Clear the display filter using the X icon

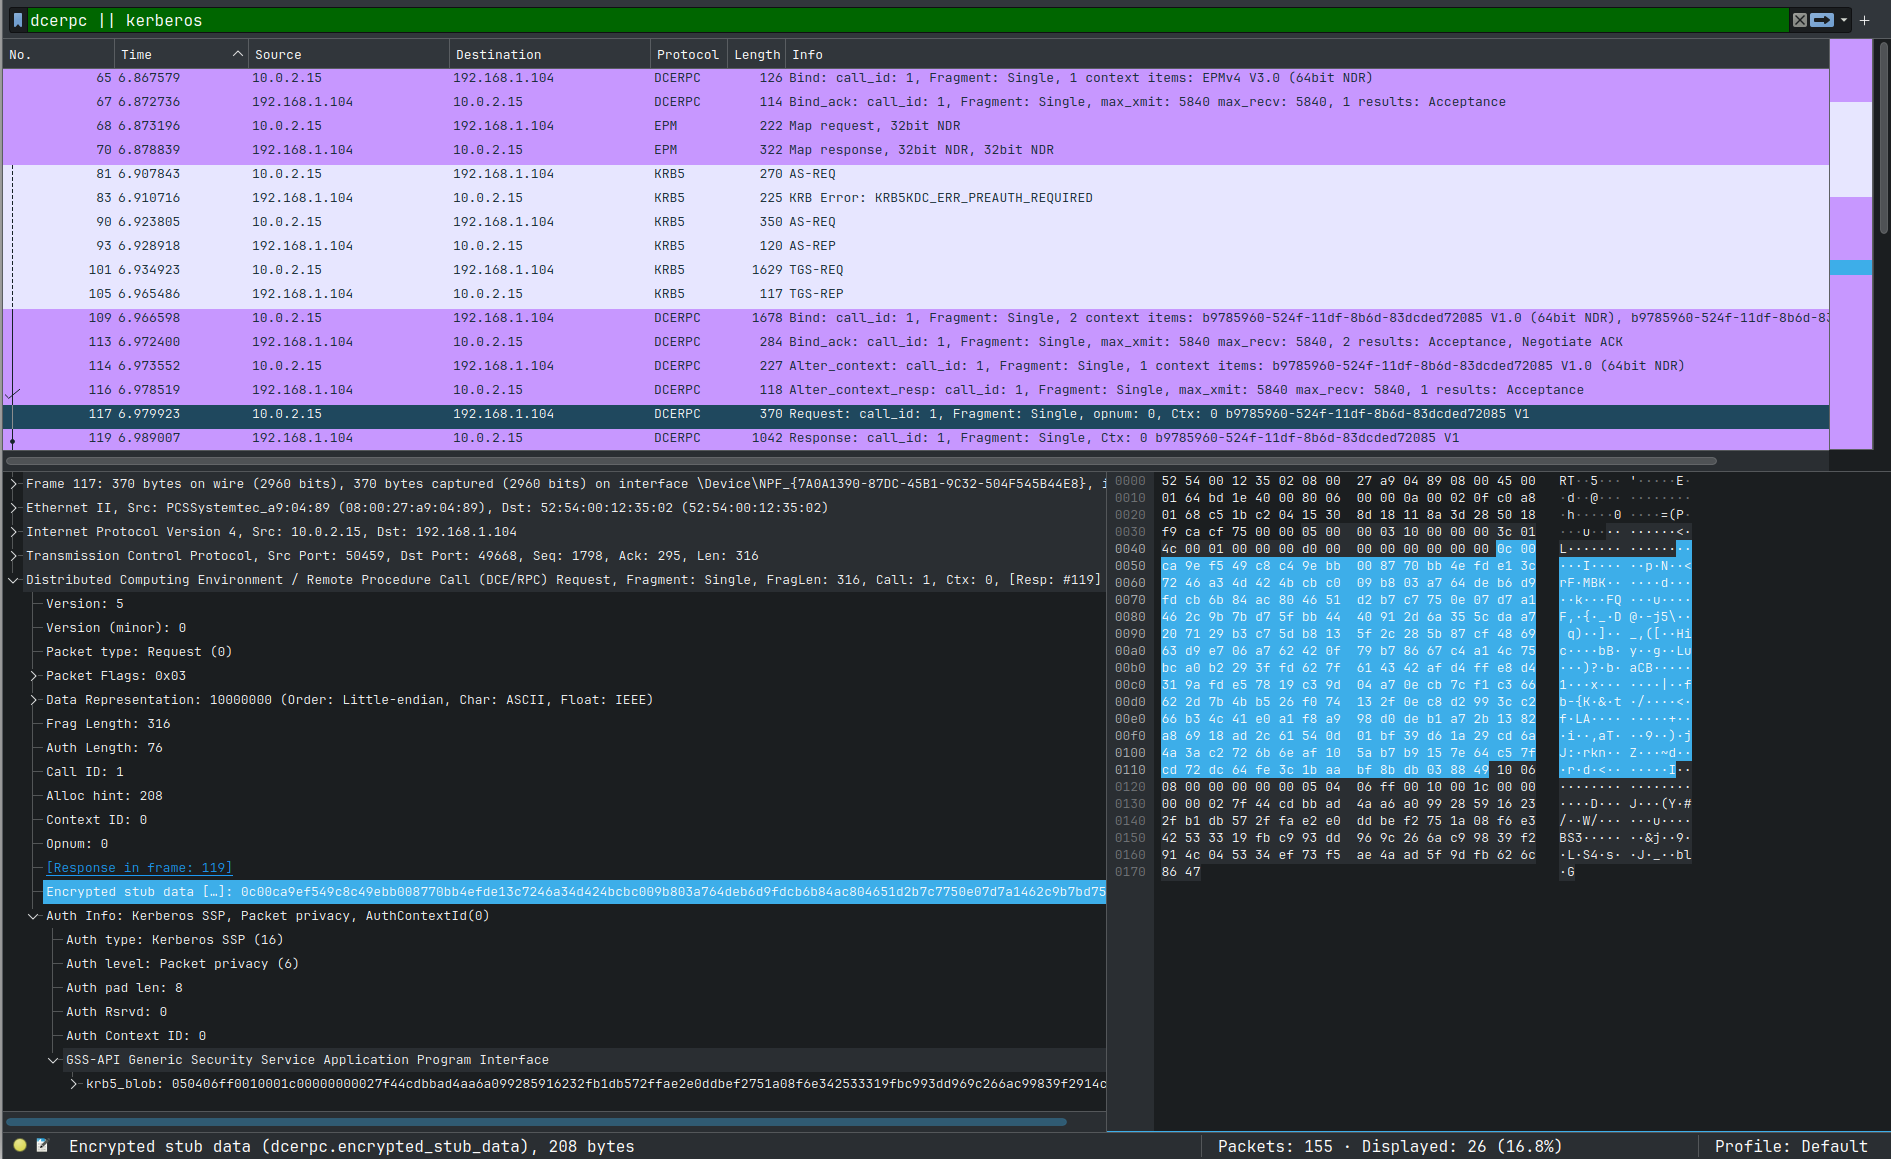tap(1800, 20)
